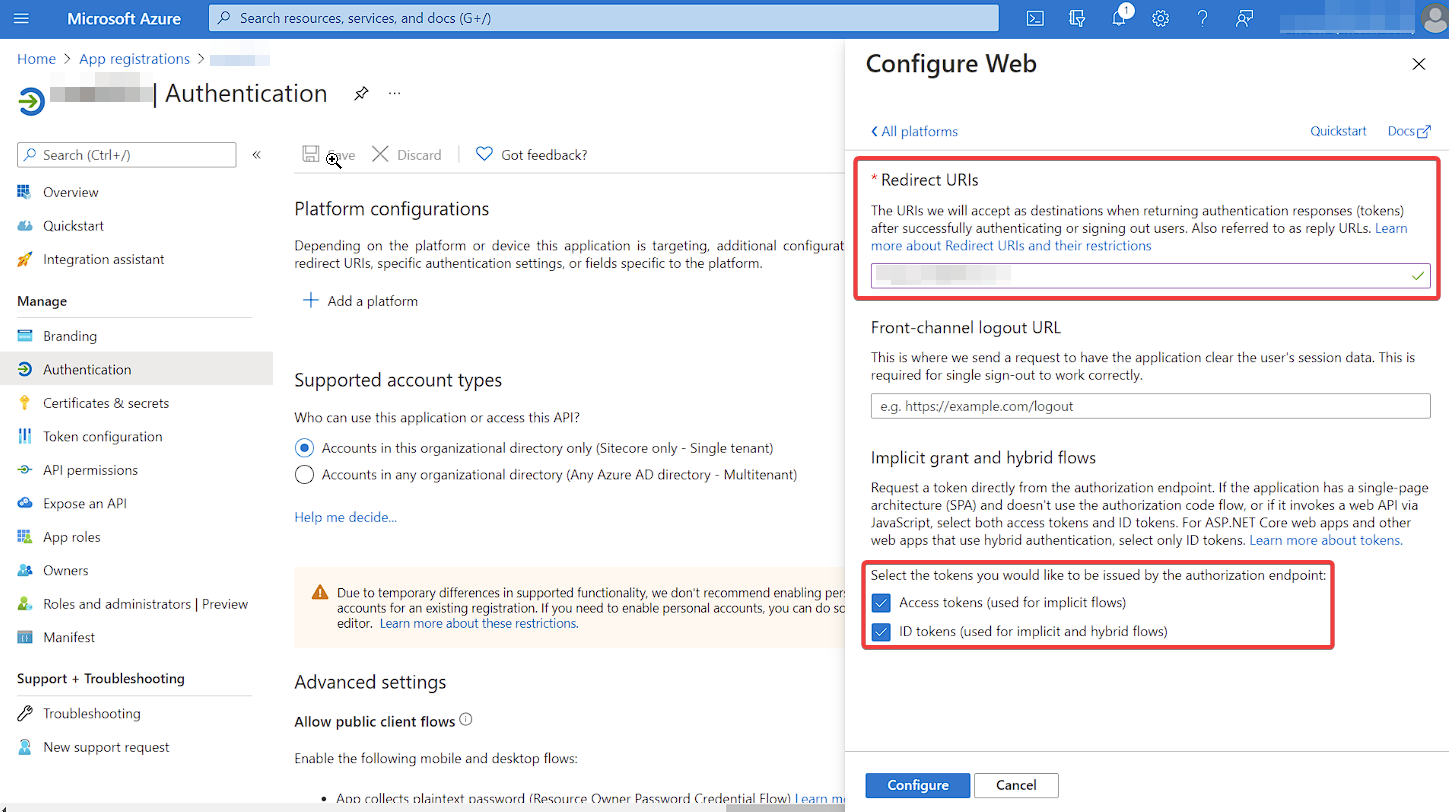Click the Expose an API cloud icon
The image size is (1449, 812).
(25, 503)
